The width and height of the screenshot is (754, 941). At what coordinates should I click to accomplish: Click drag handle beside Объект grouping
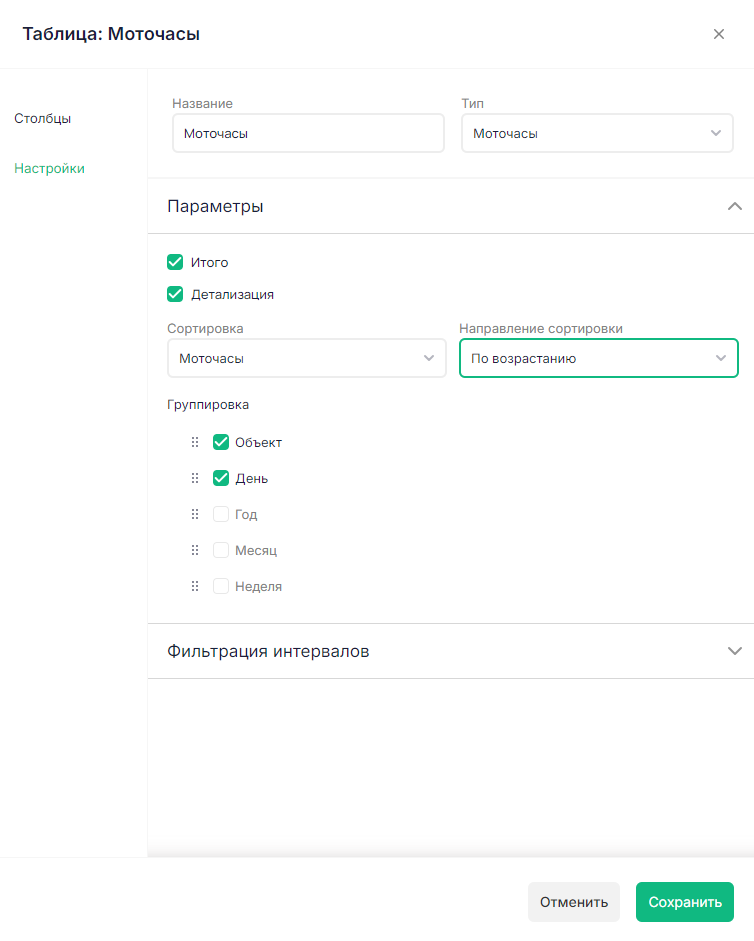click(x=195, y=442)
